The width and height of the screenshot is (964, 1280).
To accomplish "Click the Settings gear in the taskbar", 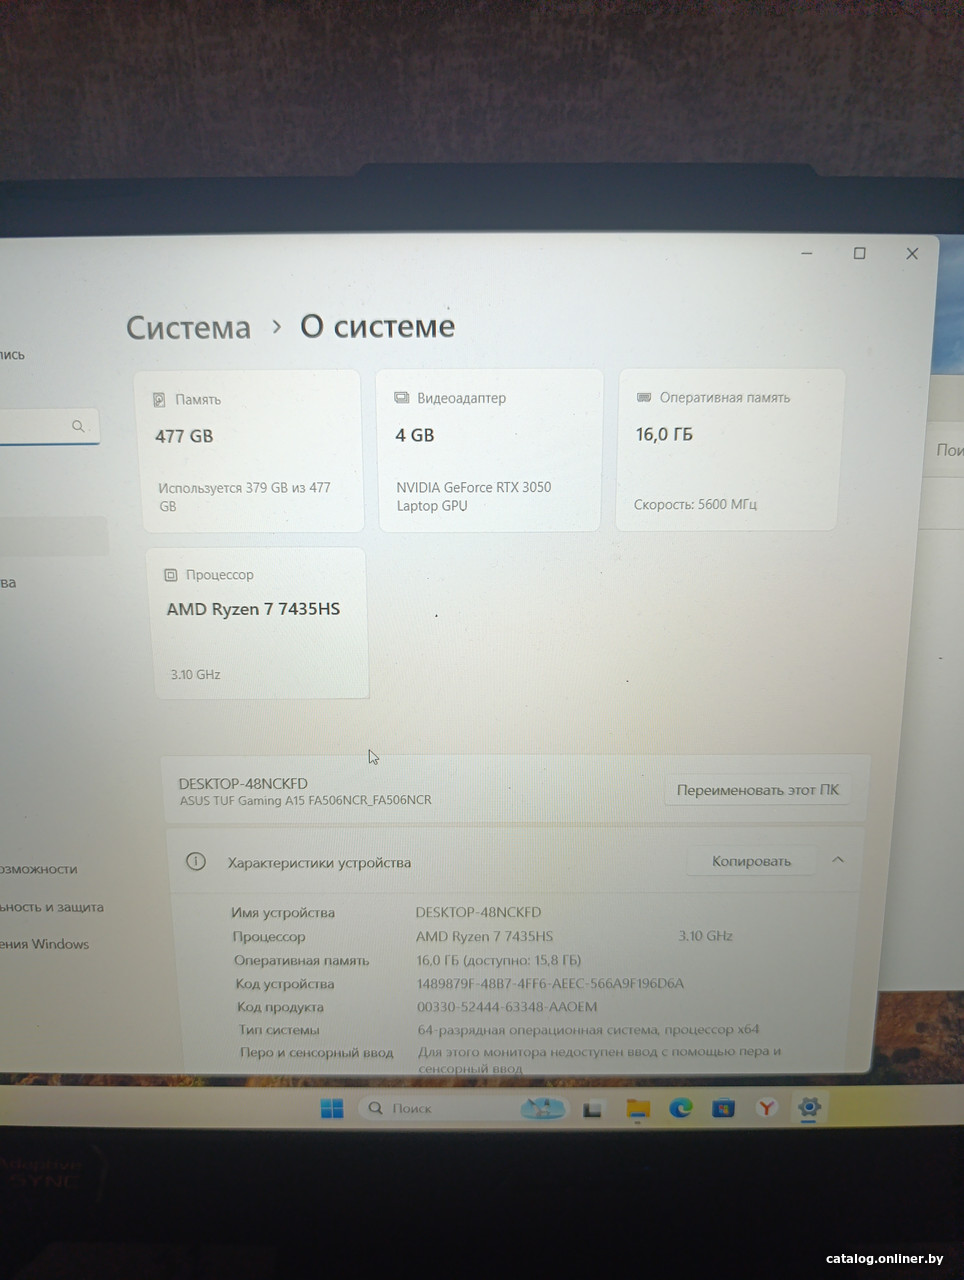I will point(809,1107).
